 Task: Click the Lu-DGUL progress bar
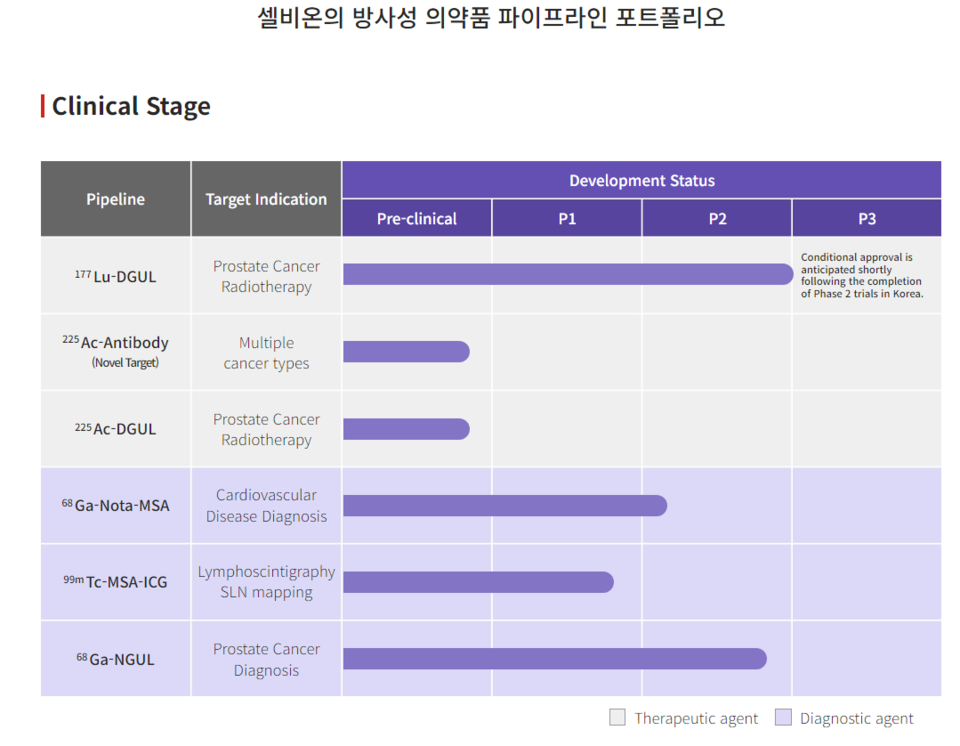point(568,274)
